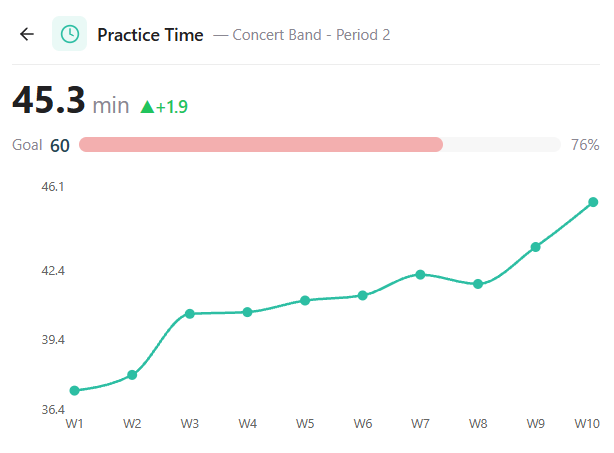The width and height of the screenshot is (614, 453).
Task: Click the W9 data point marker
Action: click(536, 247)
